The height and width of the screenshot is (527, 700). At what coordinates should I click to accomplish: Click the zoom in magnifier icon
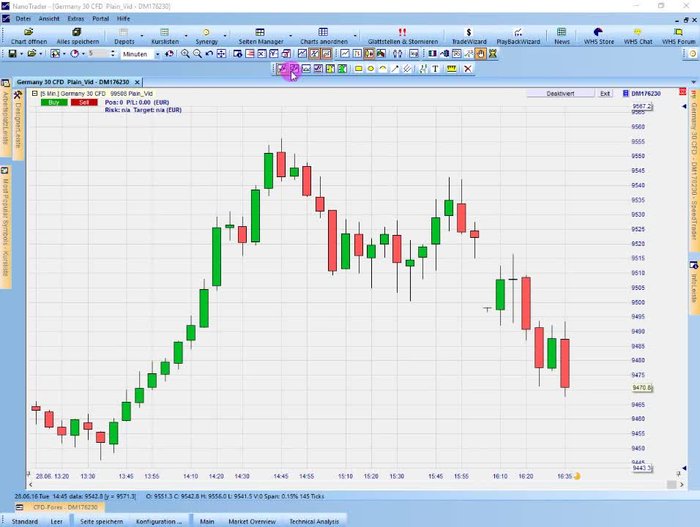coord(184,54)
